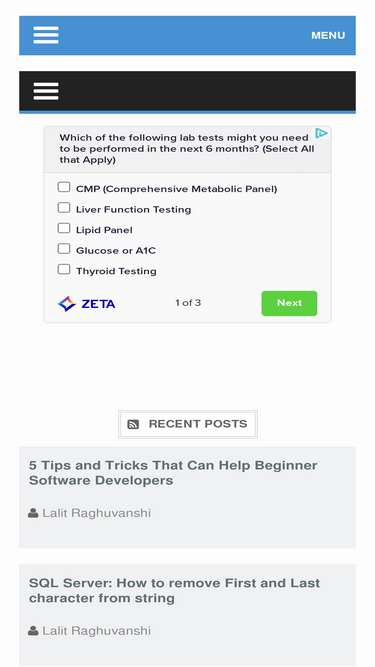Image resolution: width=375 pixels, height=667 pixels.
Task: Click author icon under the SQL Server post
Action: point(33,631)
